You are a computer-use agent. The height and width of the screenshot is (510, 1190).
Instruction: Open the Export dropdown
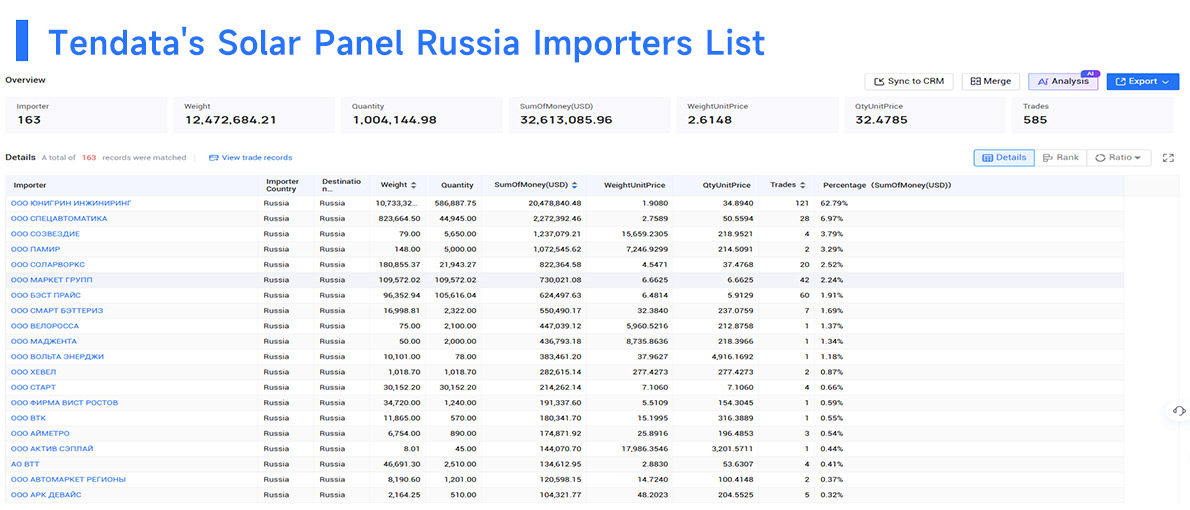(x=1142, y=81)
